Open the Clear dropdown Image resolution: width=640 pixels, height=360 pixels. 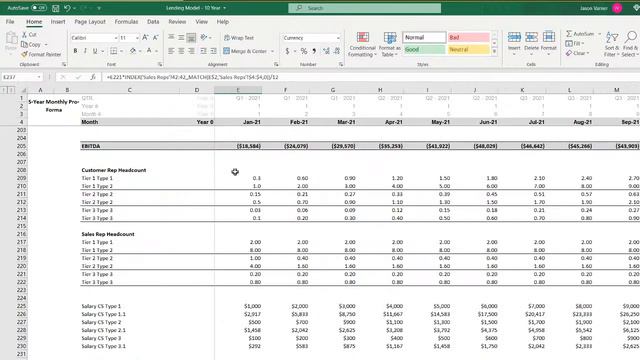577,53
